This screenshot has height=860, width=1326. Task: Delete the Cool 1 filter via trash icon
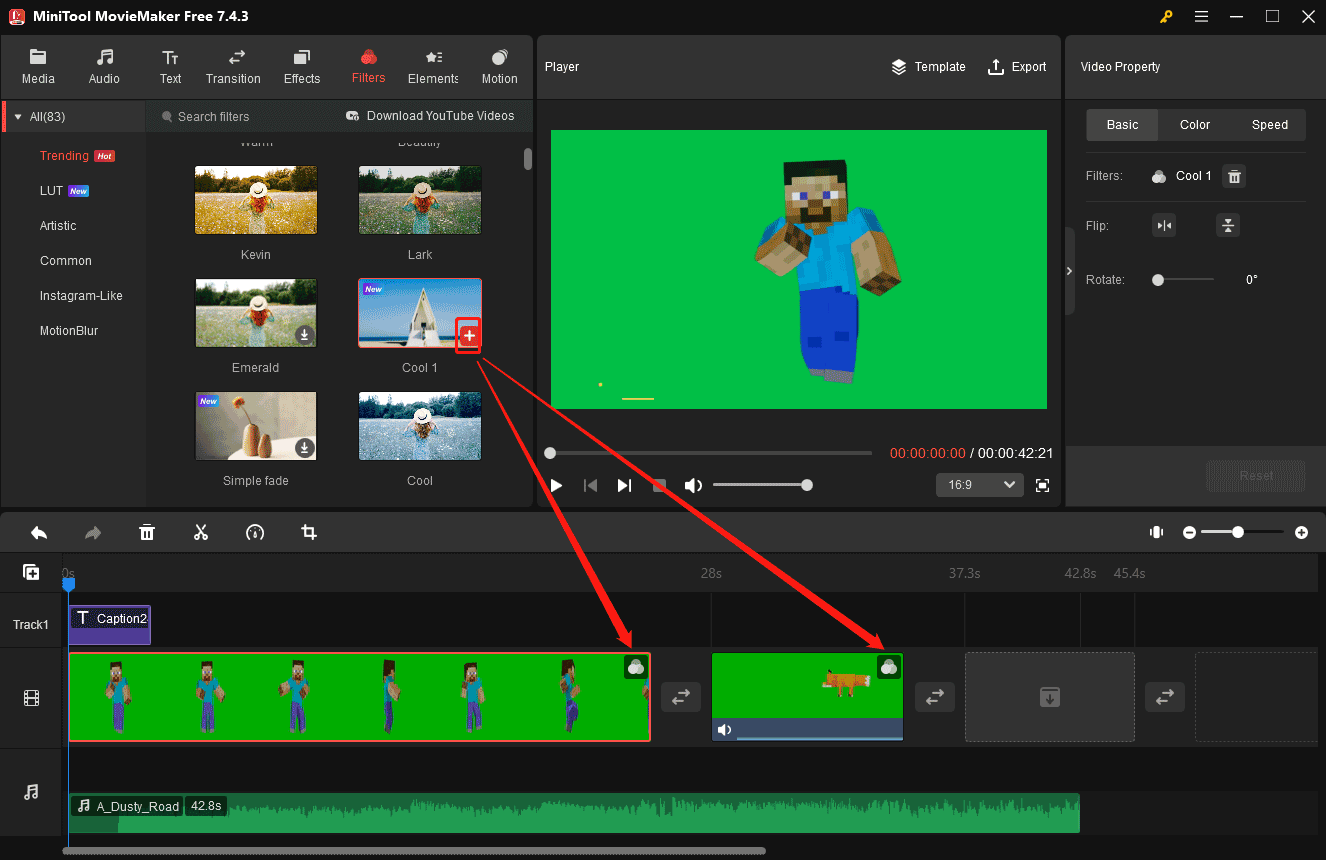coord(1235,176)
